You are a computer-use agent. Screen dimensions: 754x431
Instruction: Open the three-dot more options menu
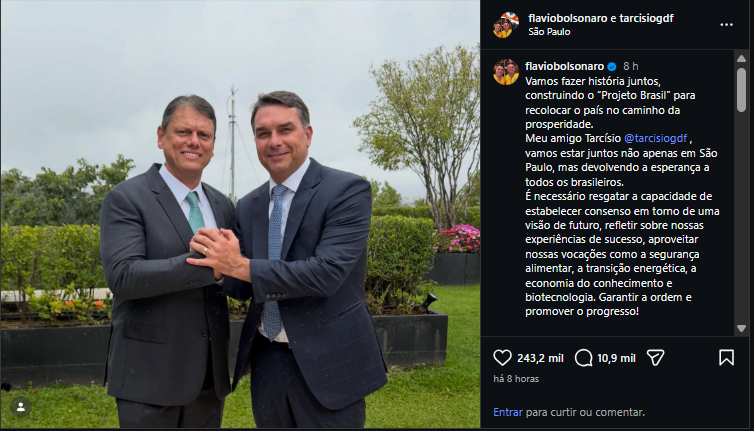click(726, 25)
